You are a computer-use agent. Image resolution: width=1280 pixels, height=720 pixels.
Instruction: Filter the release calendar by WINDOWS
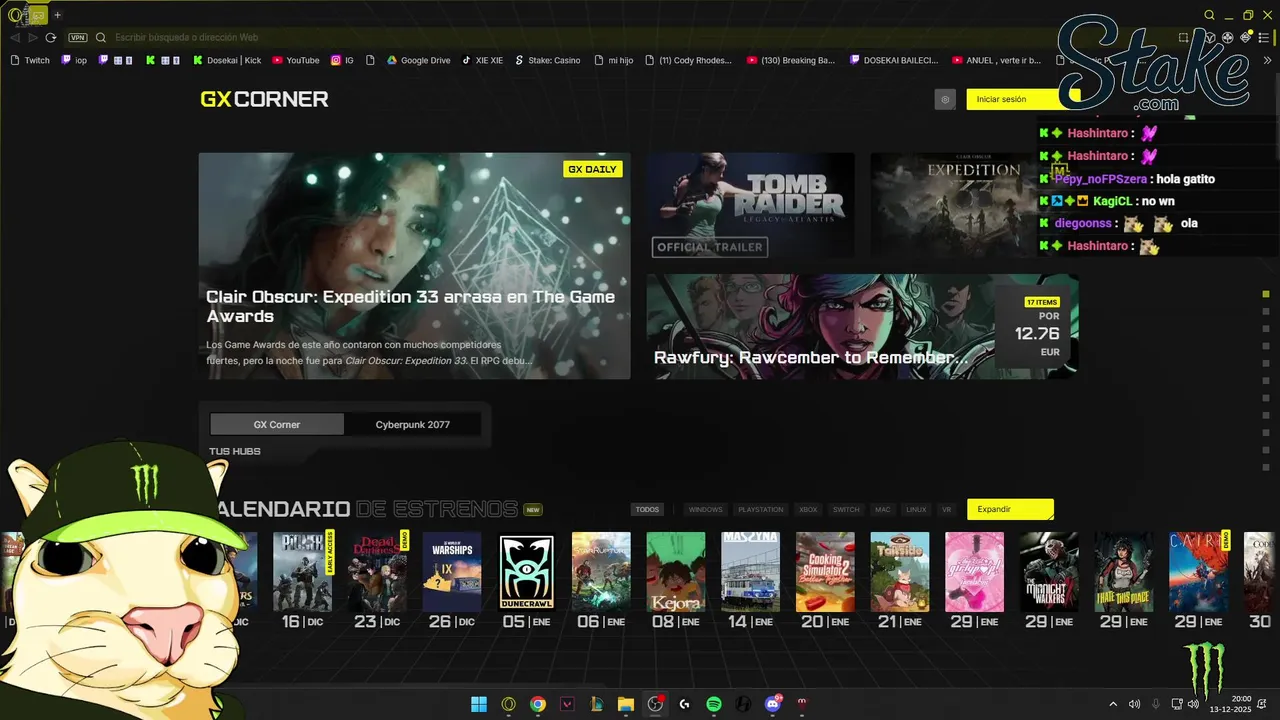705,509
